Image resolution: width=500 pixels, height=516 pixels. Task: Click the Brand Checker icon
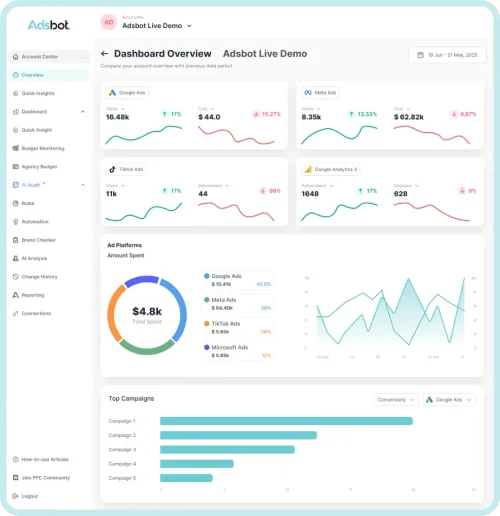[15, 240]
